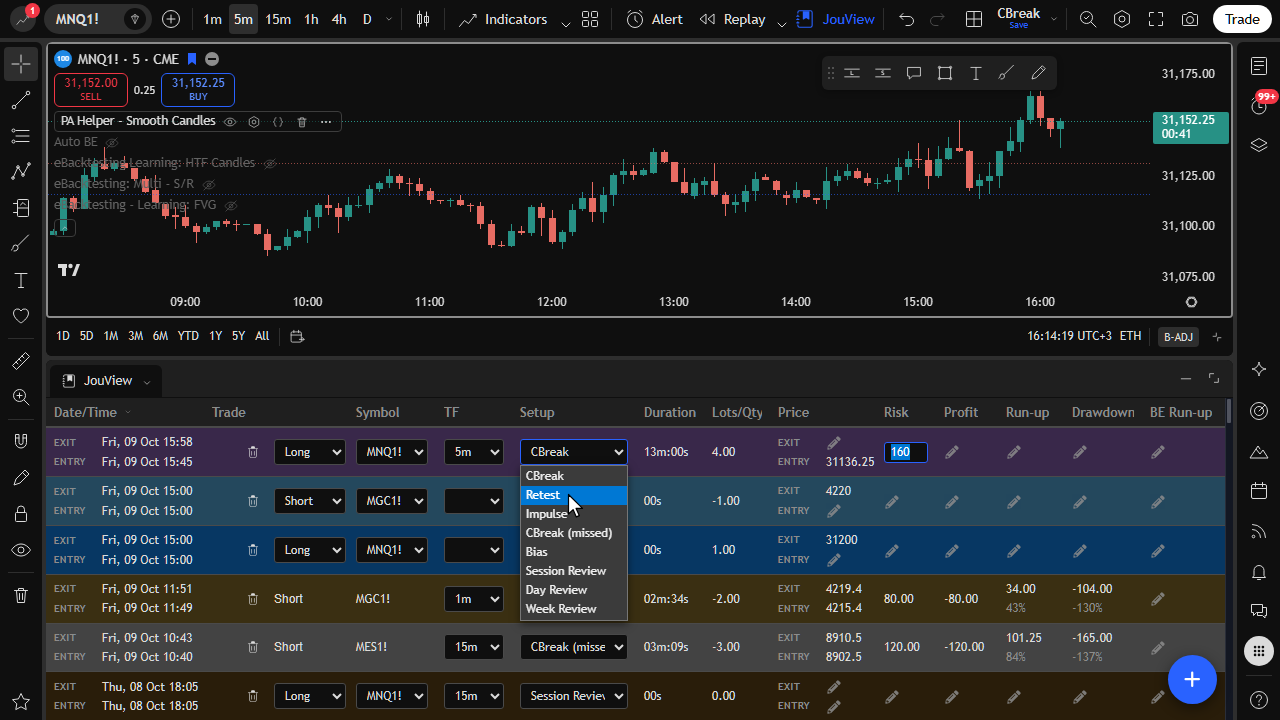The width and height of the screenshot is (1280, 720).
Task: Toggle visibility of PA Helper indicator
Action: (x=230, y=122)
